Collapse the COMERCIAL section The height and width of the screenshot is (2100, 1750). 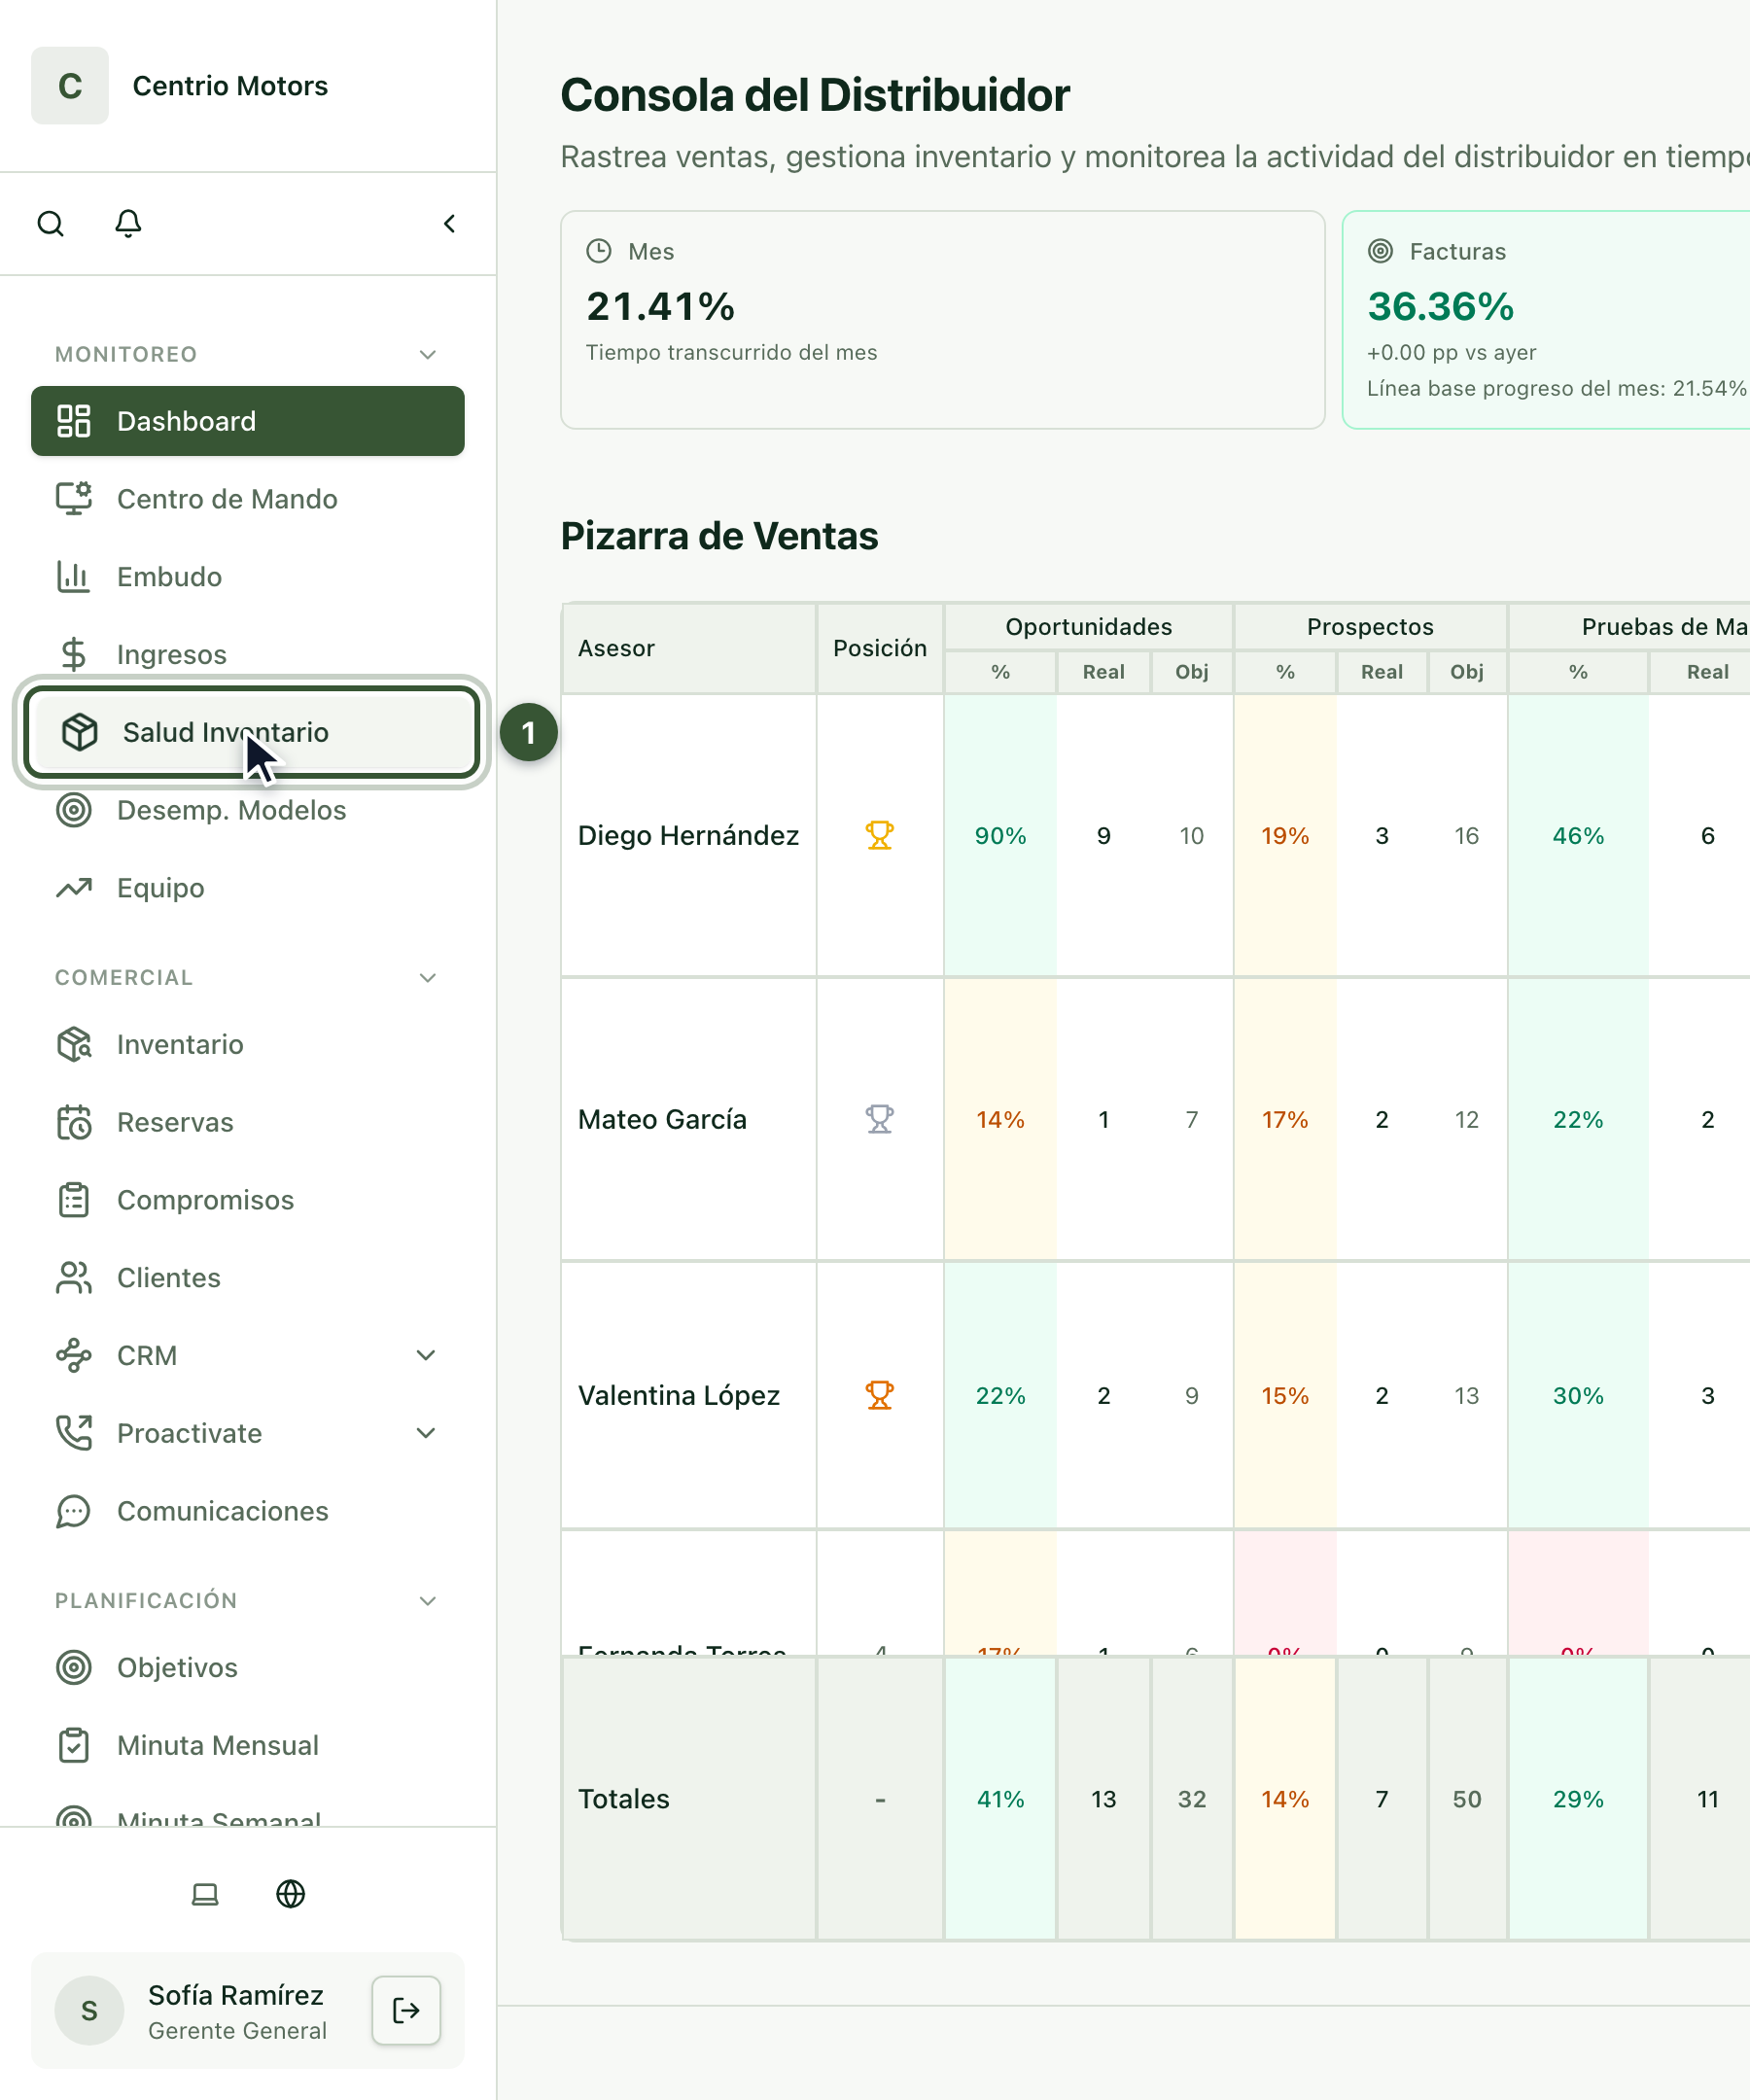point(427,977)
